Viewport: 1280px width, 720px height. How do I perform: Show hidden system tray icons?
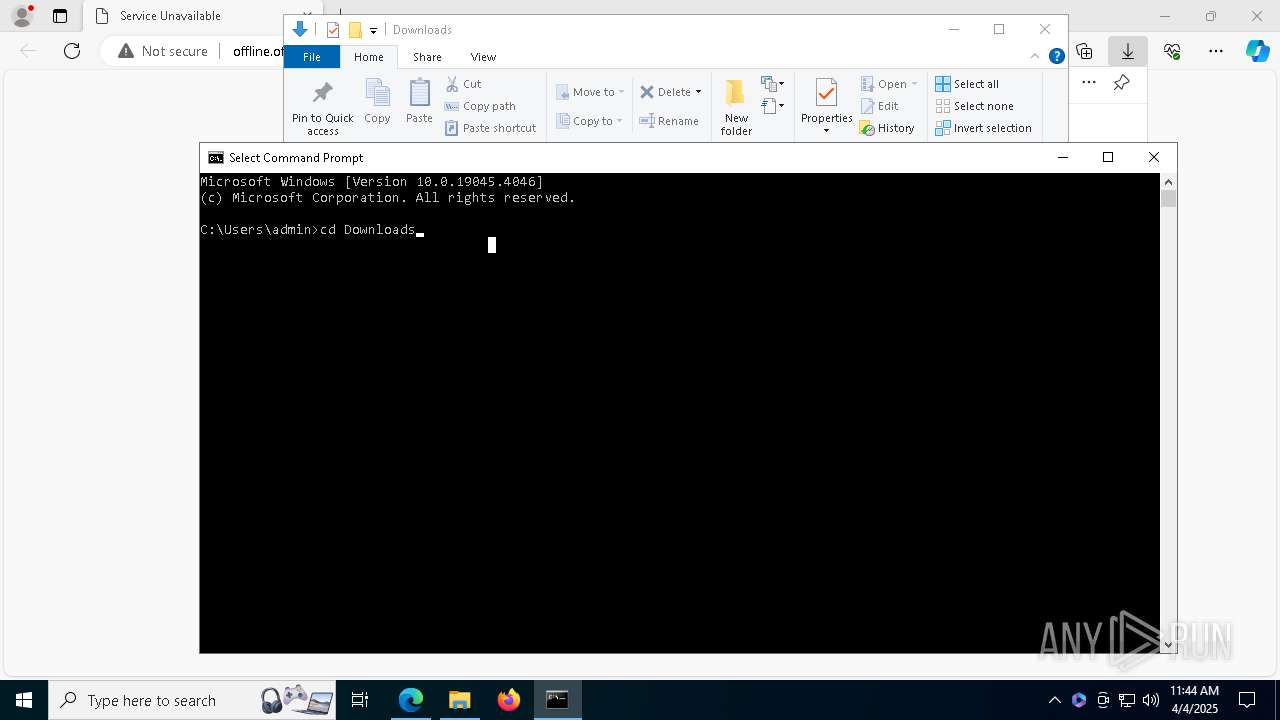click(1054, 700)
